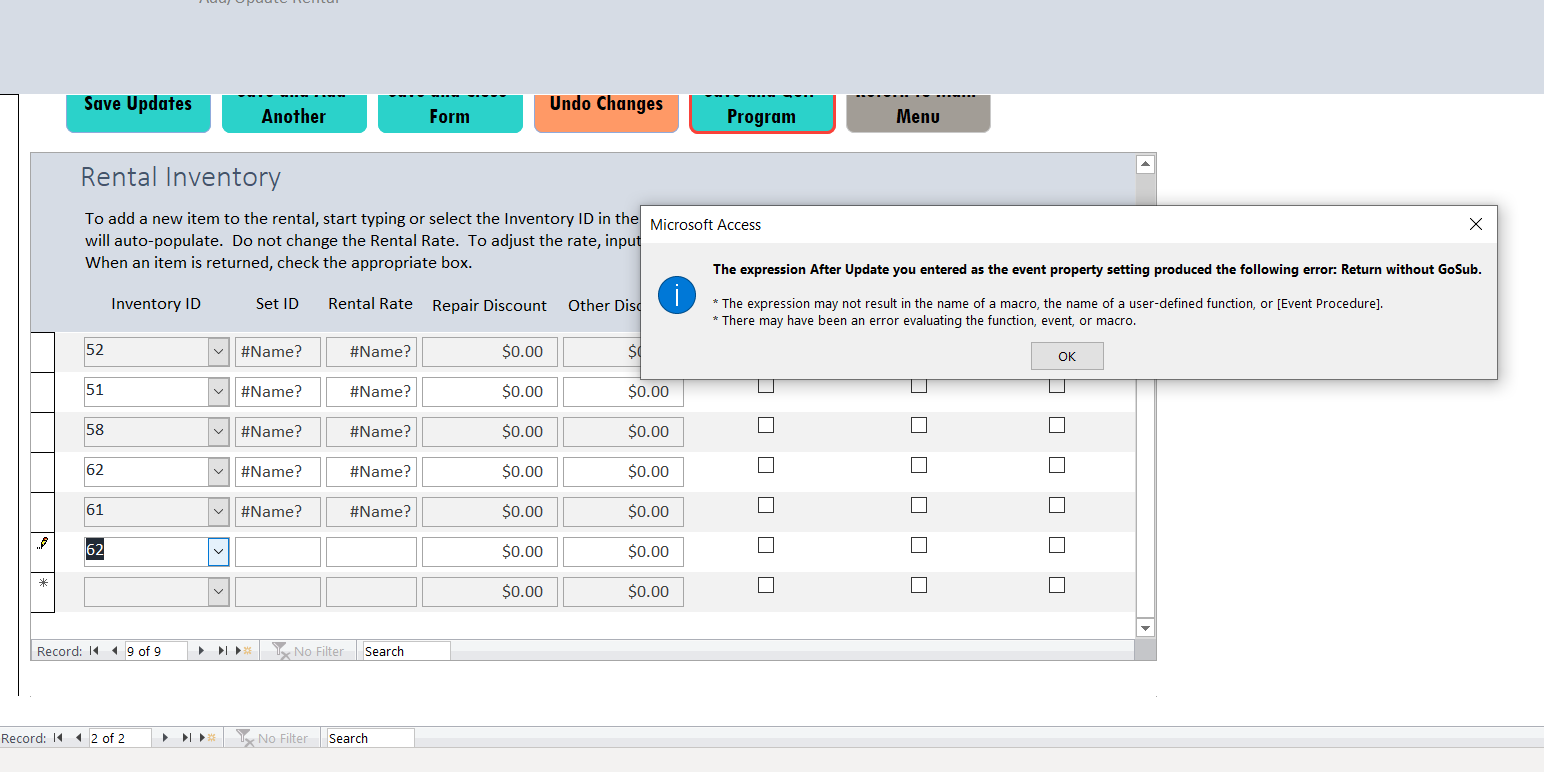Click the No Filter indicator in the subform navigator
The image size is (1544, 772).
point(308,651)
